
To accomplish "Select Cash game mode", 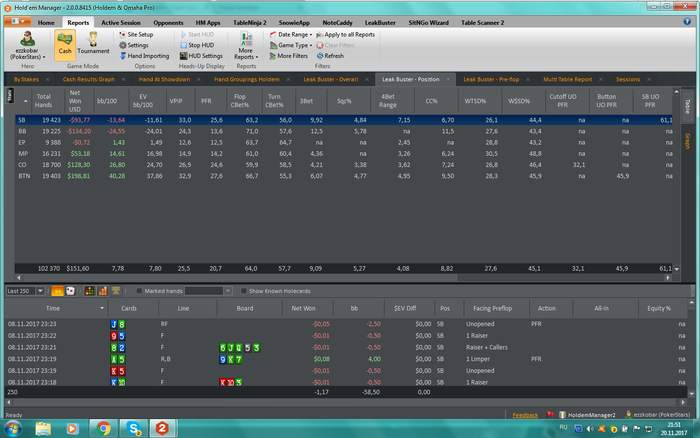I will 65,45.
